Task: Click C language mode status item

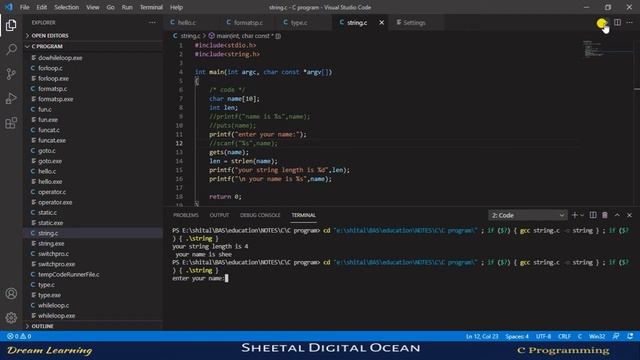Action: [580, 336]
